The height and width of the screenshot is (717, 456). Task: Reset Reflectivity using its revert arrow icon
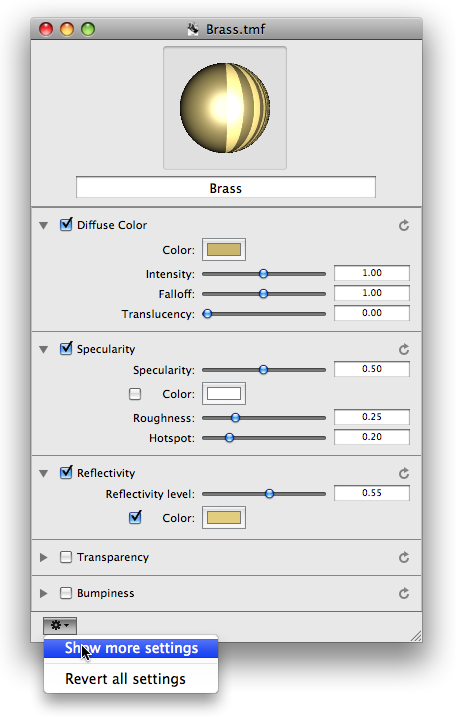click(403, 473)
